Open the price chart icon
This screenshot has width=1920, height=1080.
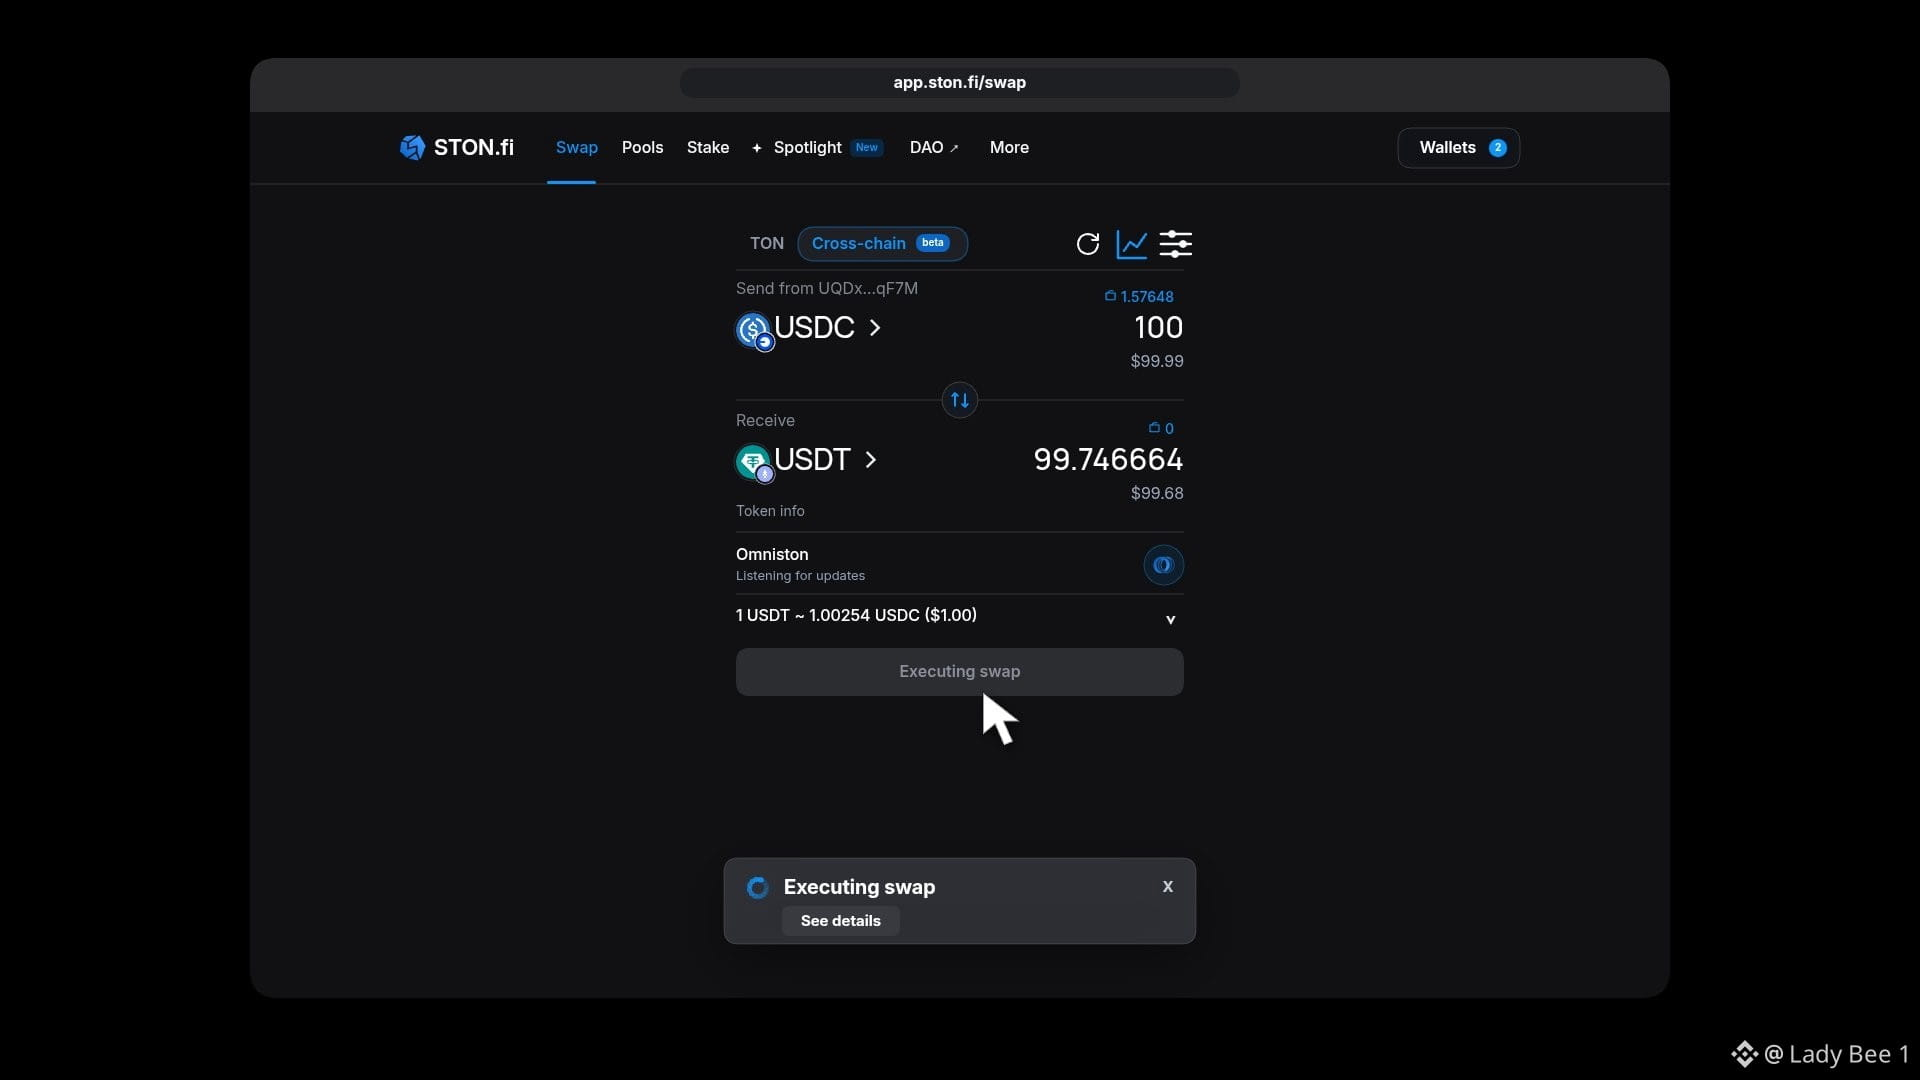[x=1132, y=244]
